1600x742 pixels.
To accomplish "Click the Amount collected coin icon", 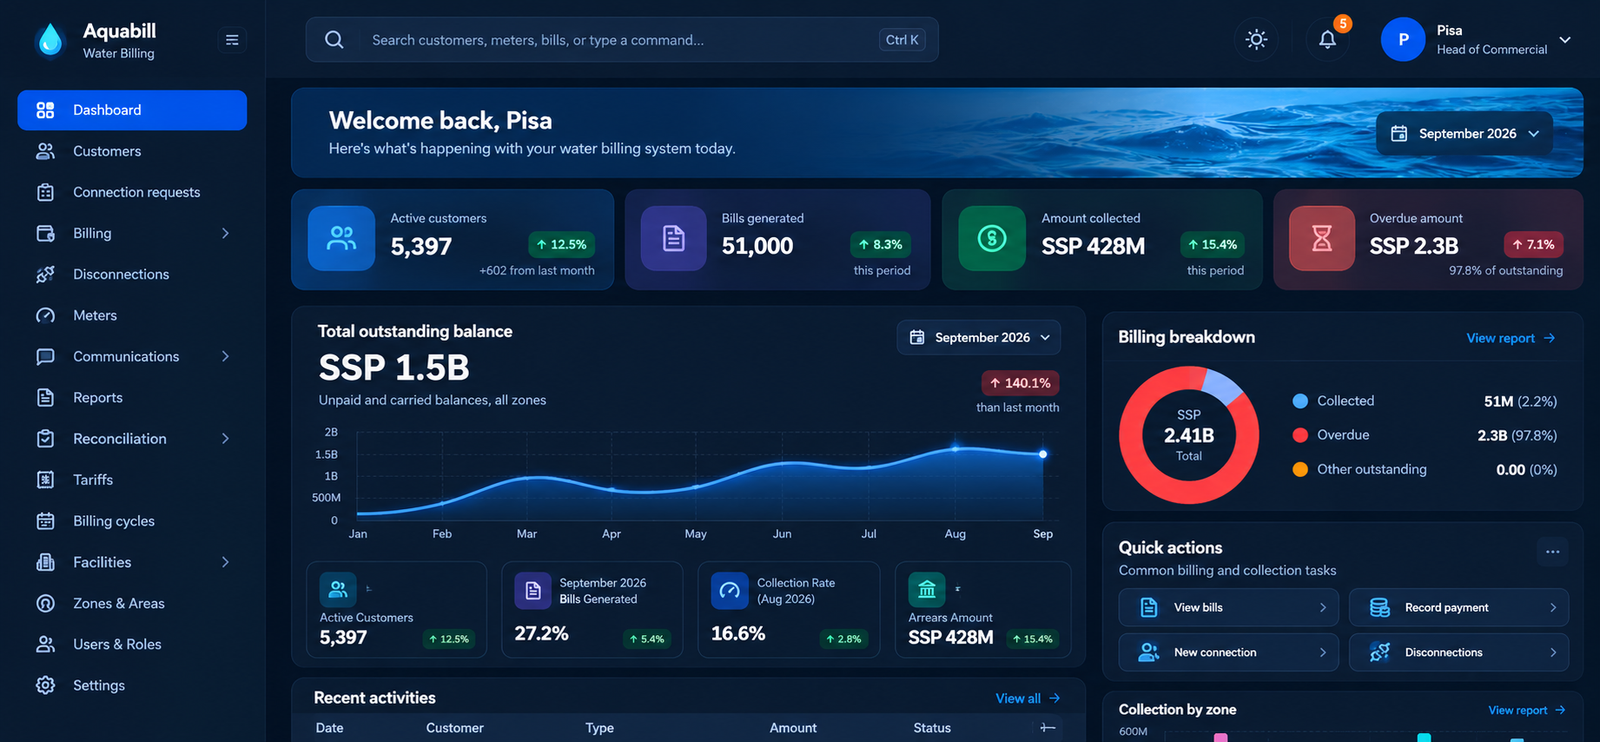I will click(992, 238).
